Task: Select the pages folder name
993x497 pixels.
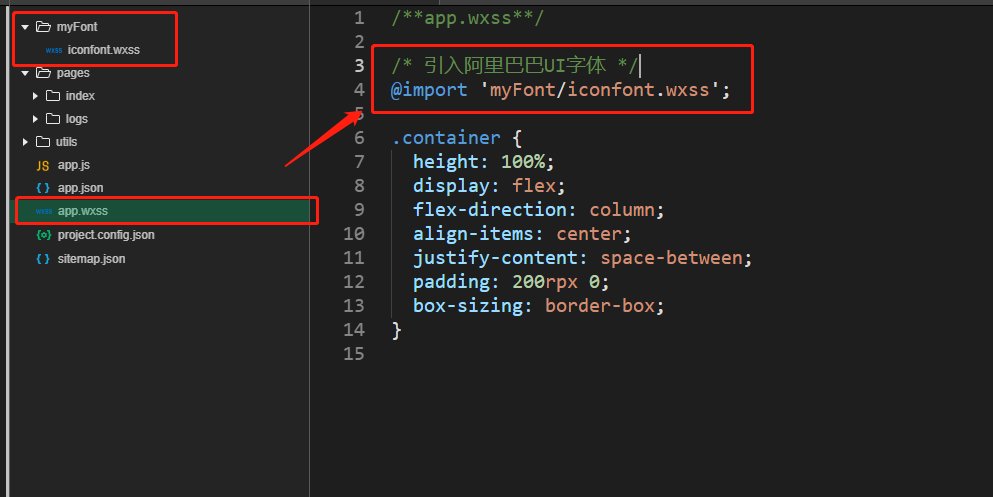Action: tap(73, 73)
